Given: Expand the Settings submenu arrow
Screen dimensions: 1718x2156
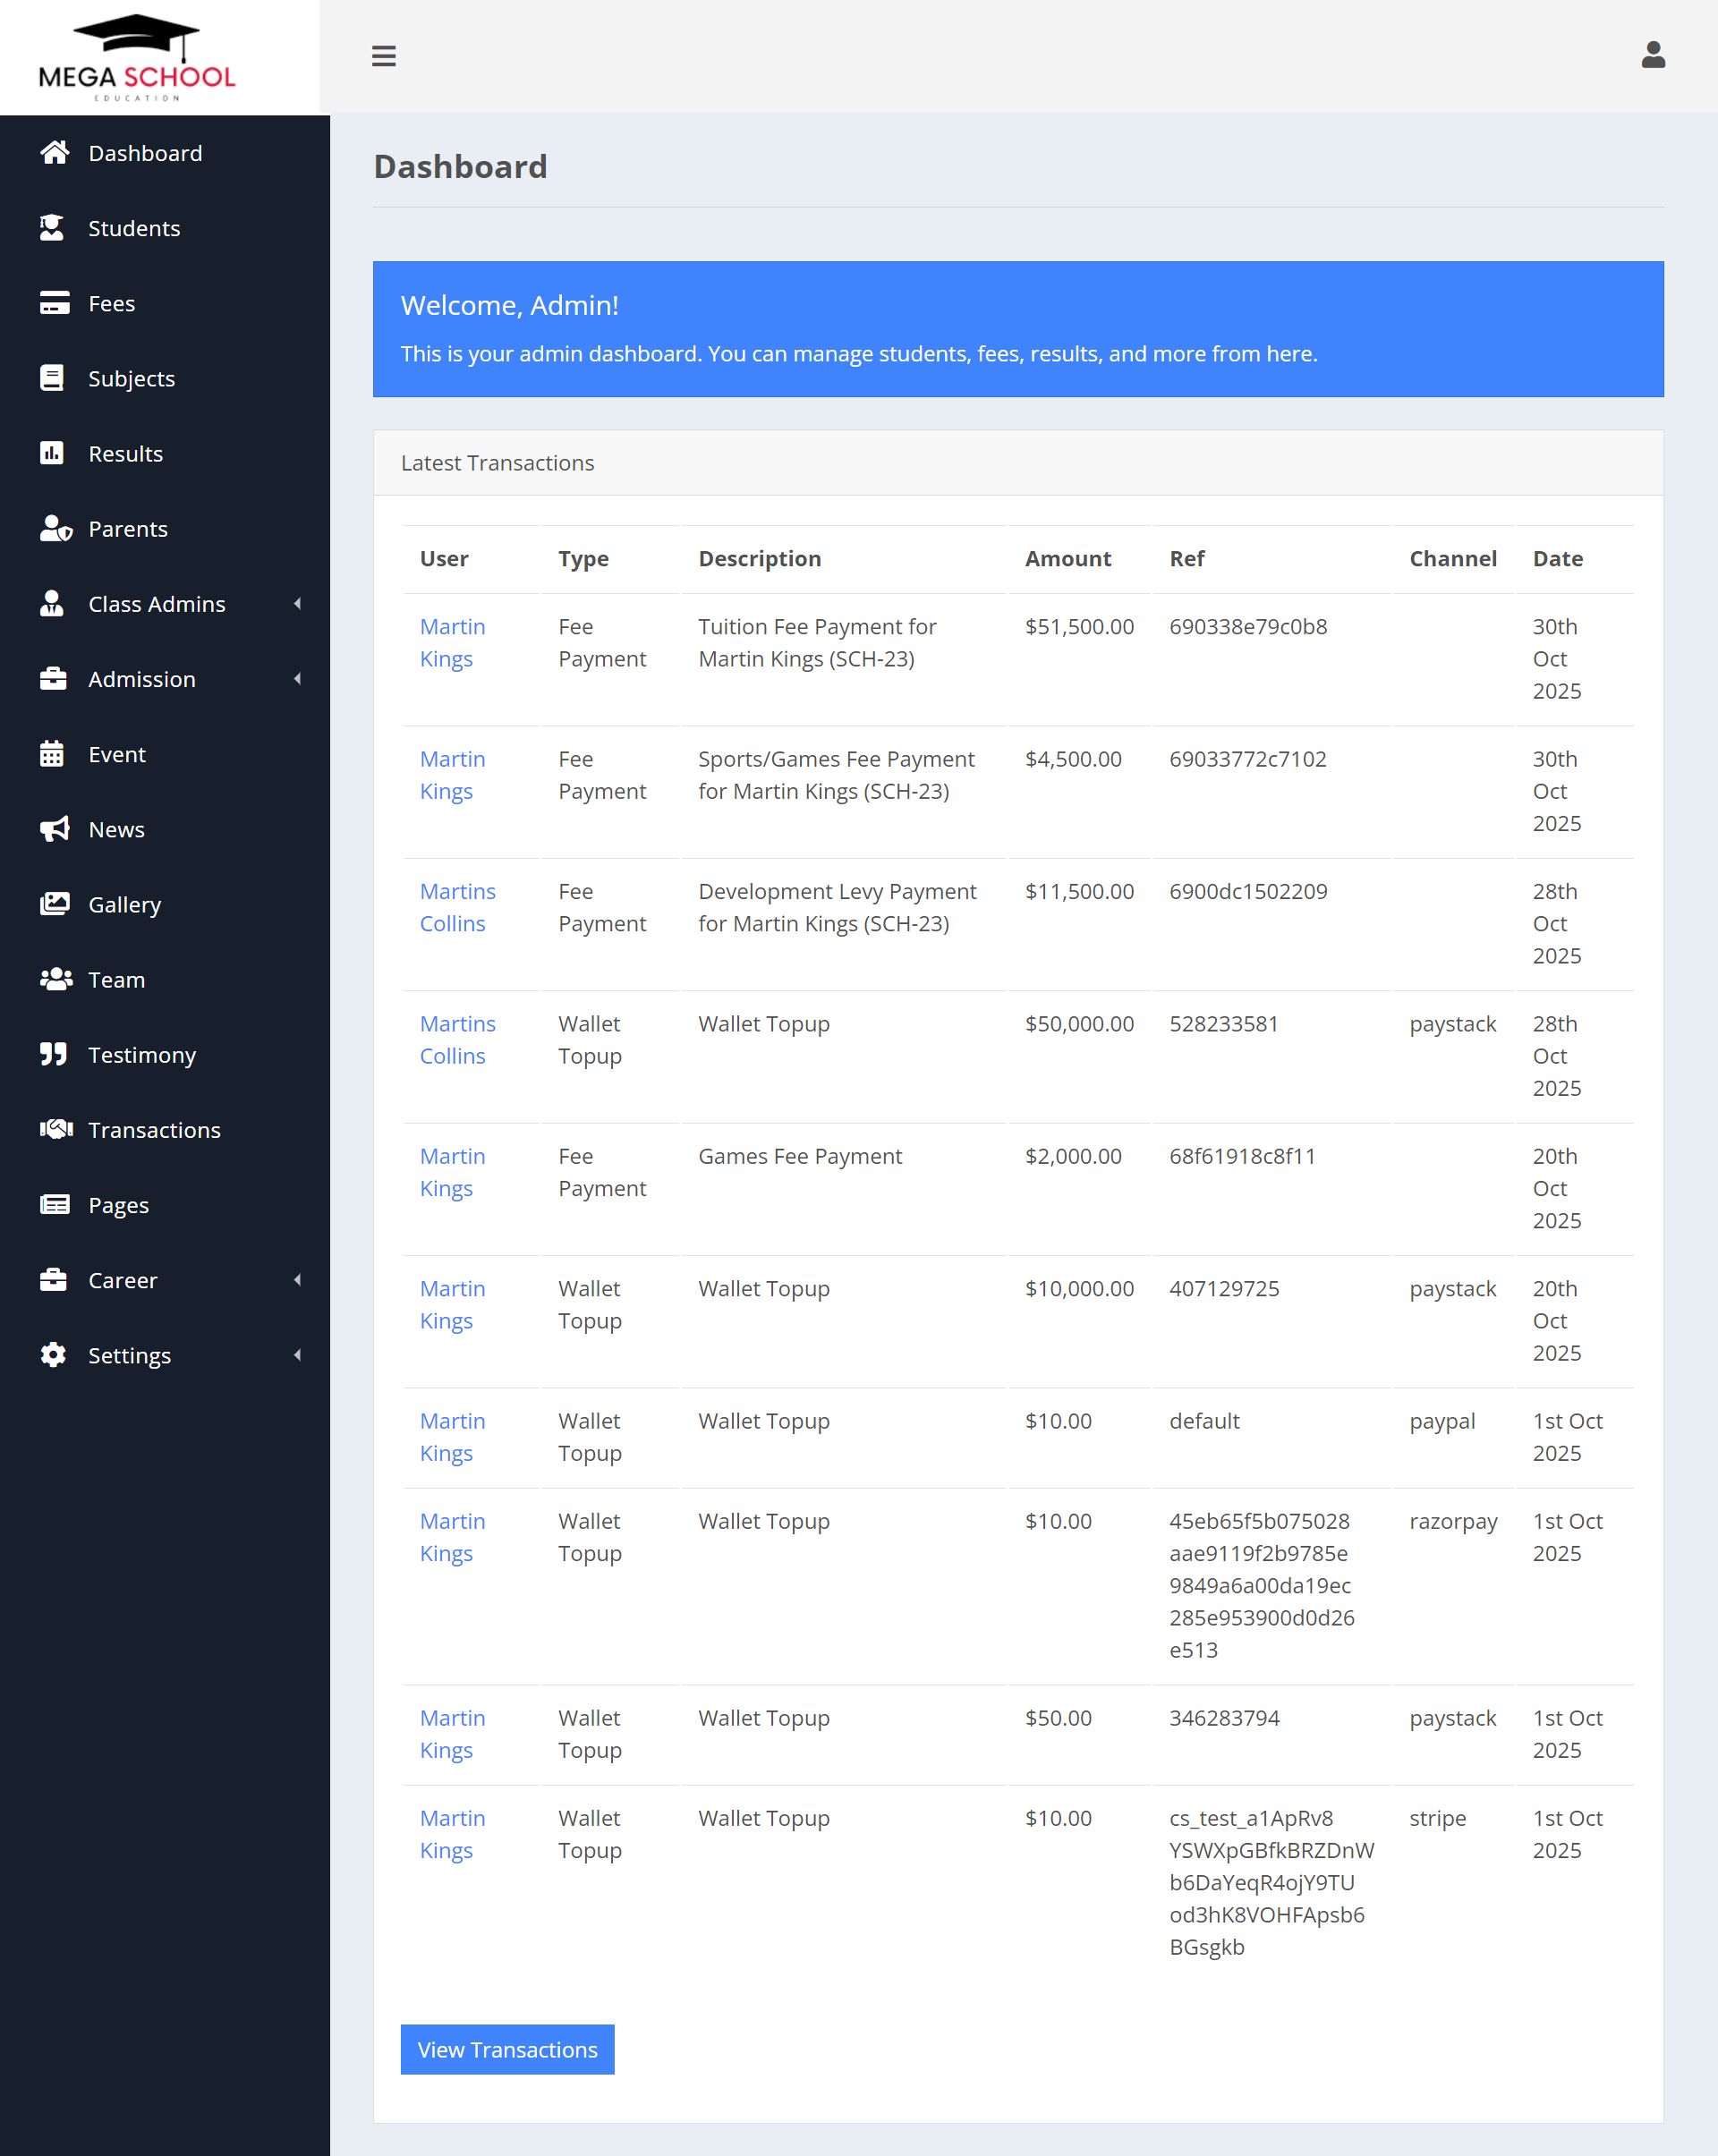Looking at the screenshot, I should (297, 1355).
